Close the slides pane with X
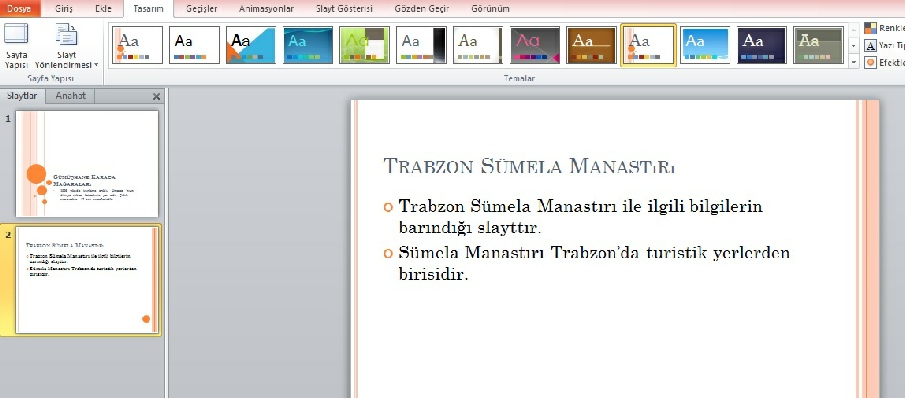Screen dimensions: 905x398 point(156,96)
